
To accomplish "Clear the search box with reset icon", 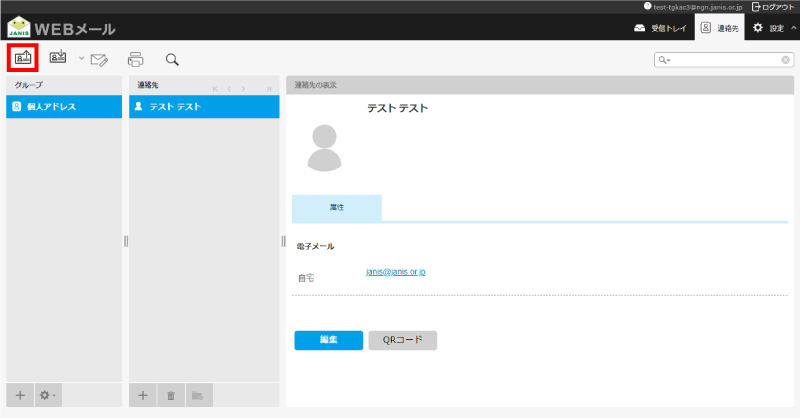I will [x=786, y=60].
